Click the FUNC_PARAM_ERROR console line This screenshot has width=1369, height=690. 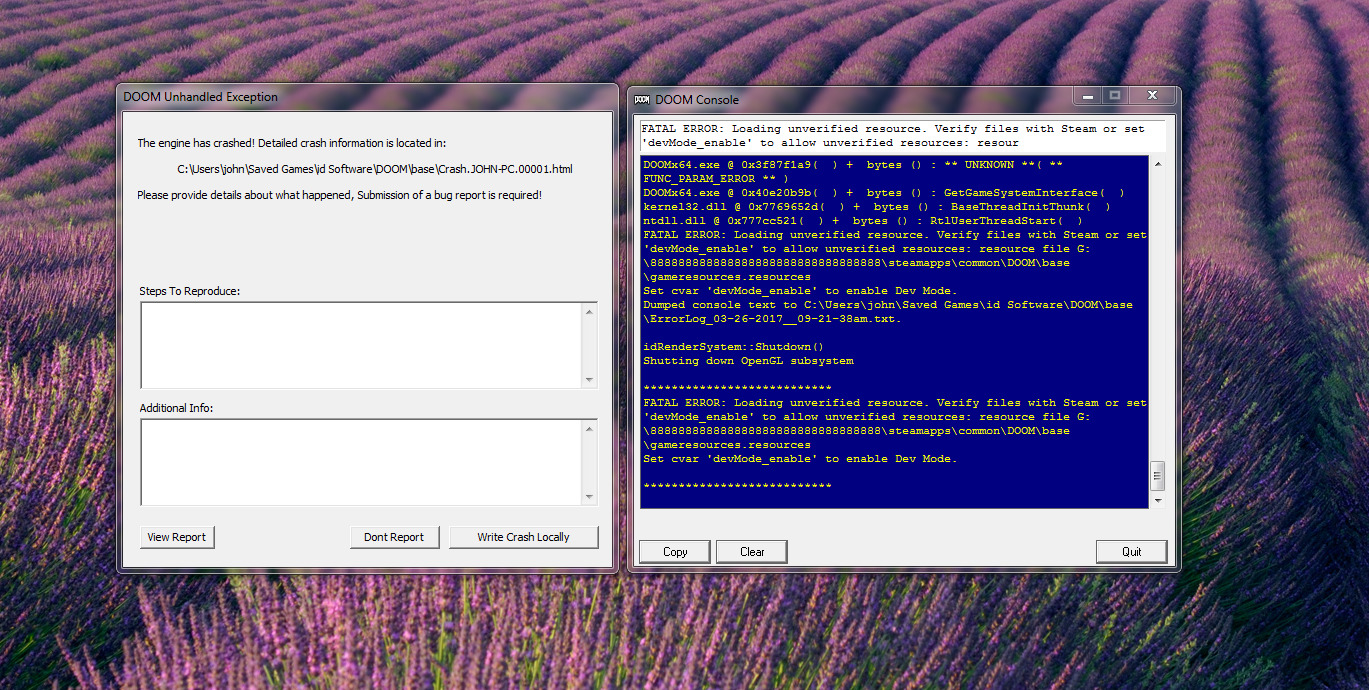click(x=716, y=179)
